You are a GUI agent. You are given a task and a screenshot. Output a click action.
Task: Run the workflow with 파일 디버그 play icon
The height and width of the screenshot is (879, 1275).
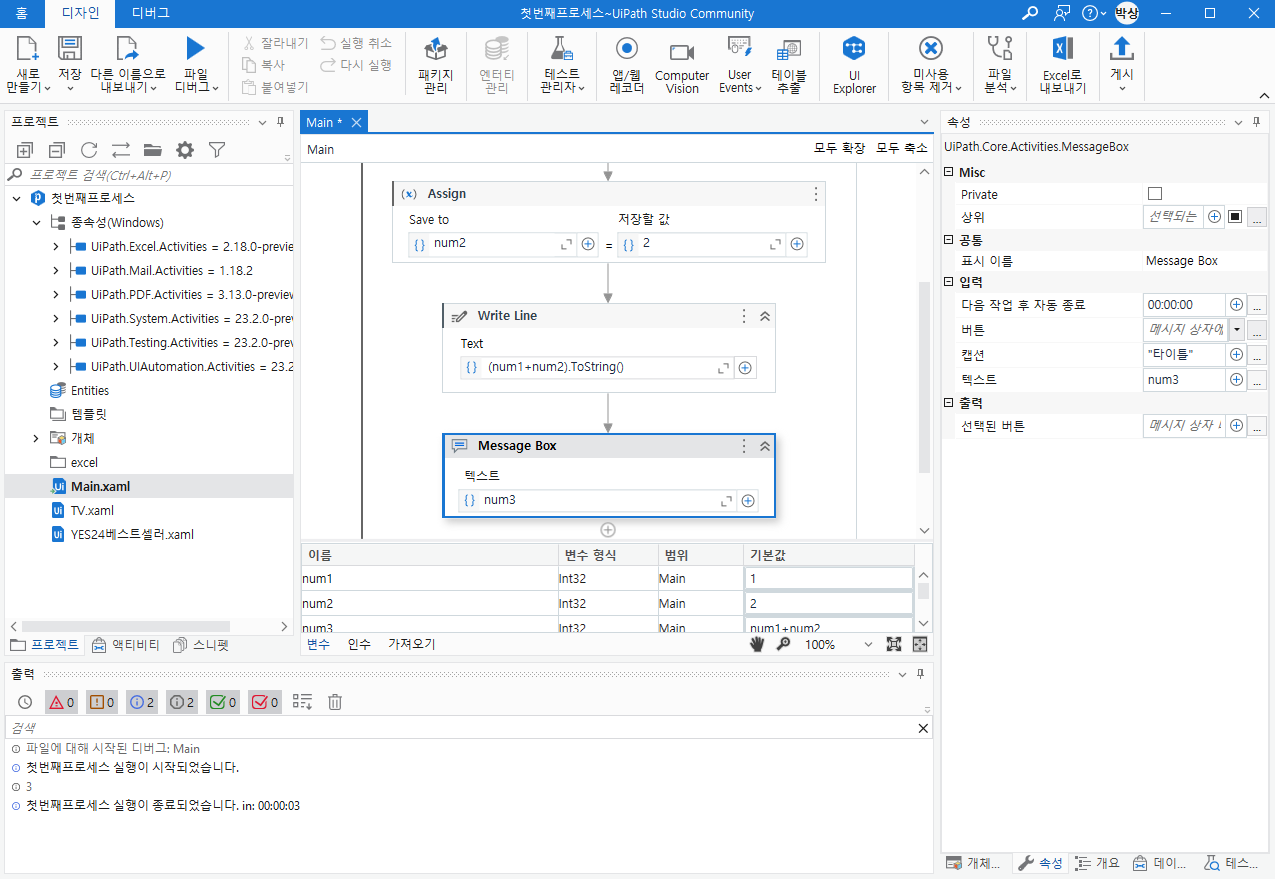195,49
